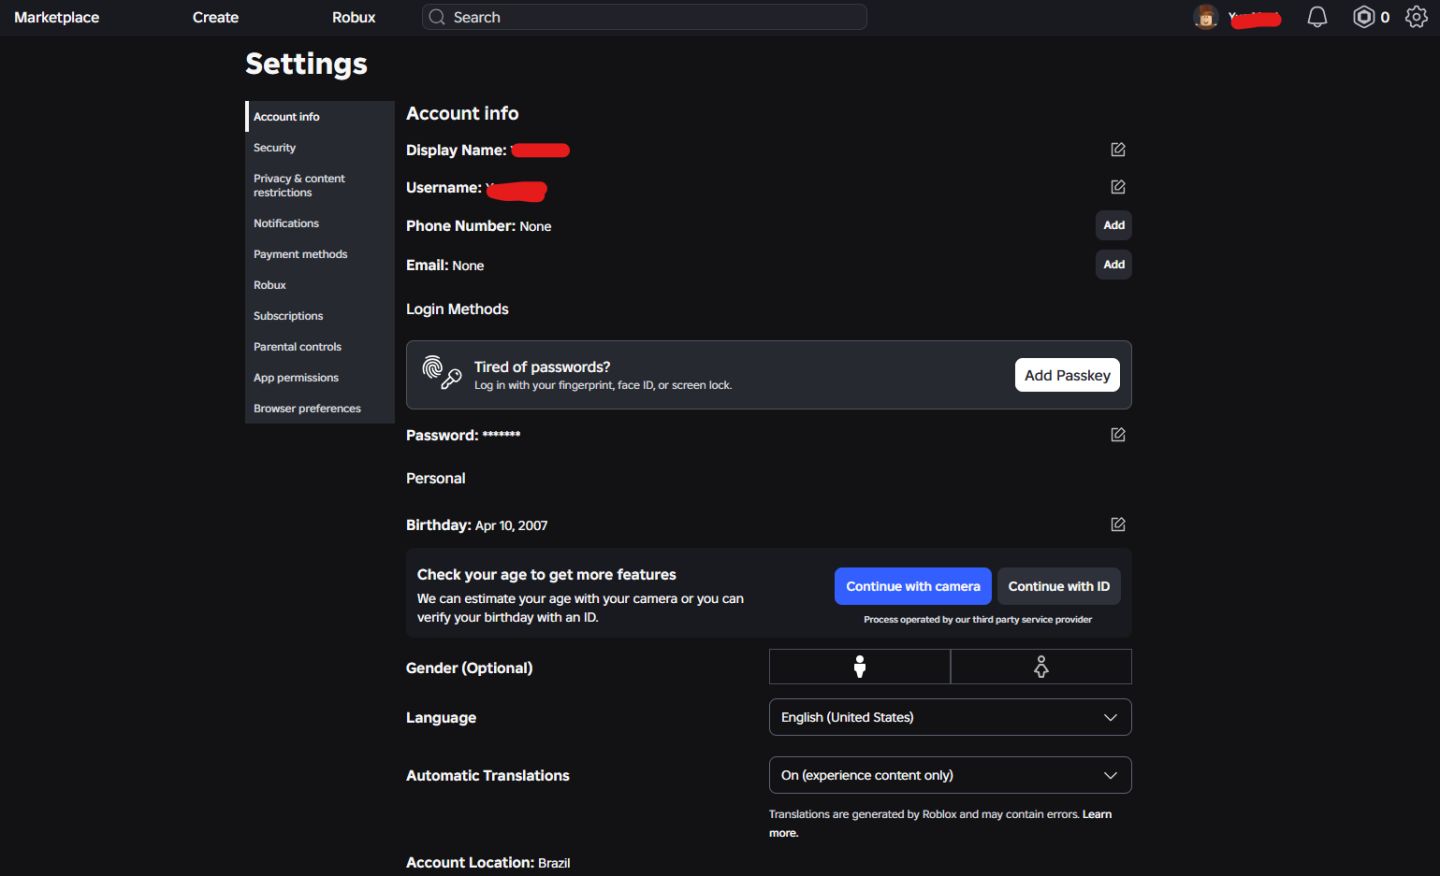
Task: Open Privacy & content restrictions tab
Action: [x=320, y=186]
